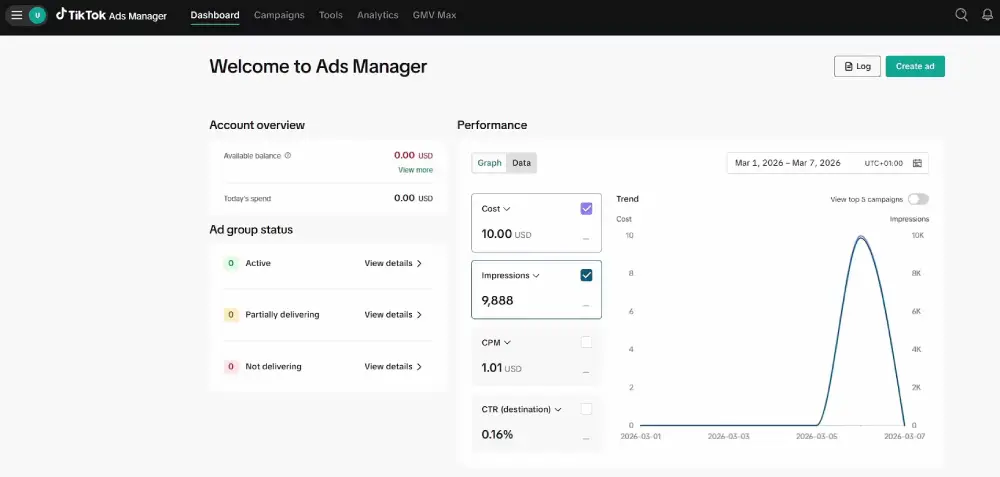Open the GMV Max tab

tap(434, 15)
